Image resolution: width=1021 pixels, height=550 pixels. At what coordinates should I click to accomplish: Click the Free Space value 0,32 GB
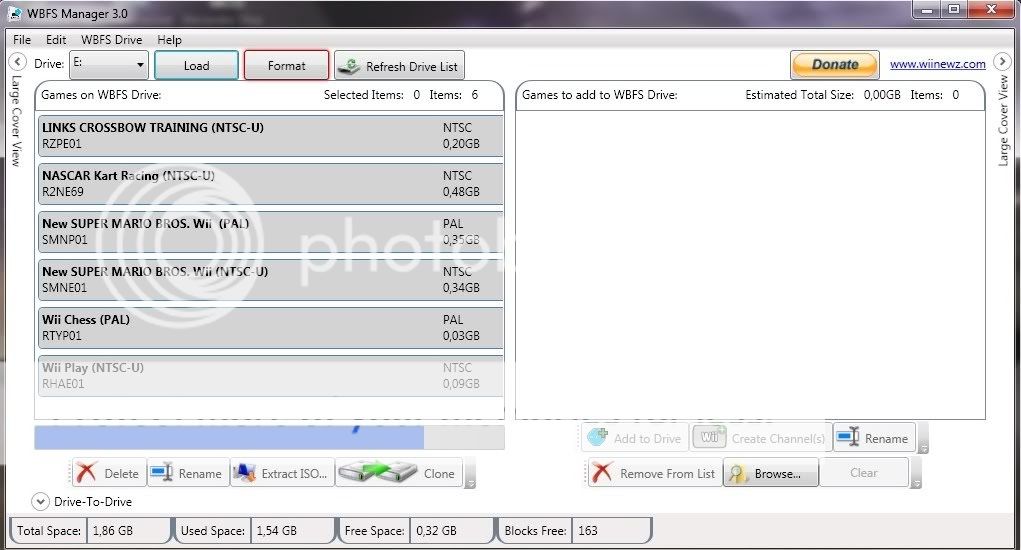[x=436, y=530]
